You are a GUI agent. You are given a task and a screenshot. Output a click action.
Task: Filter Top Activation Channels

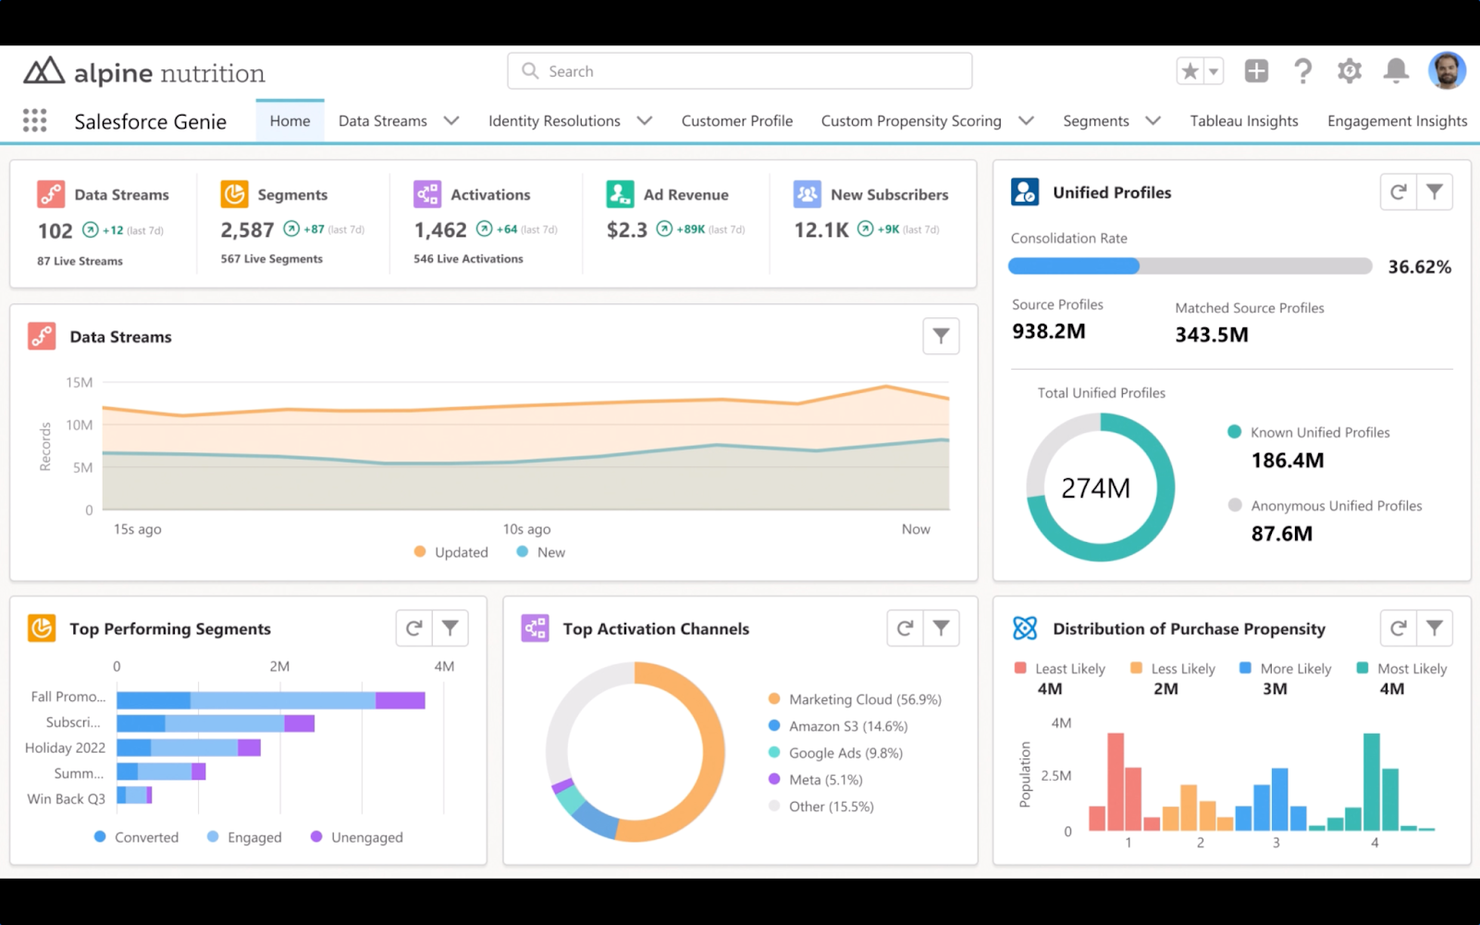click(x=942, y=628)
